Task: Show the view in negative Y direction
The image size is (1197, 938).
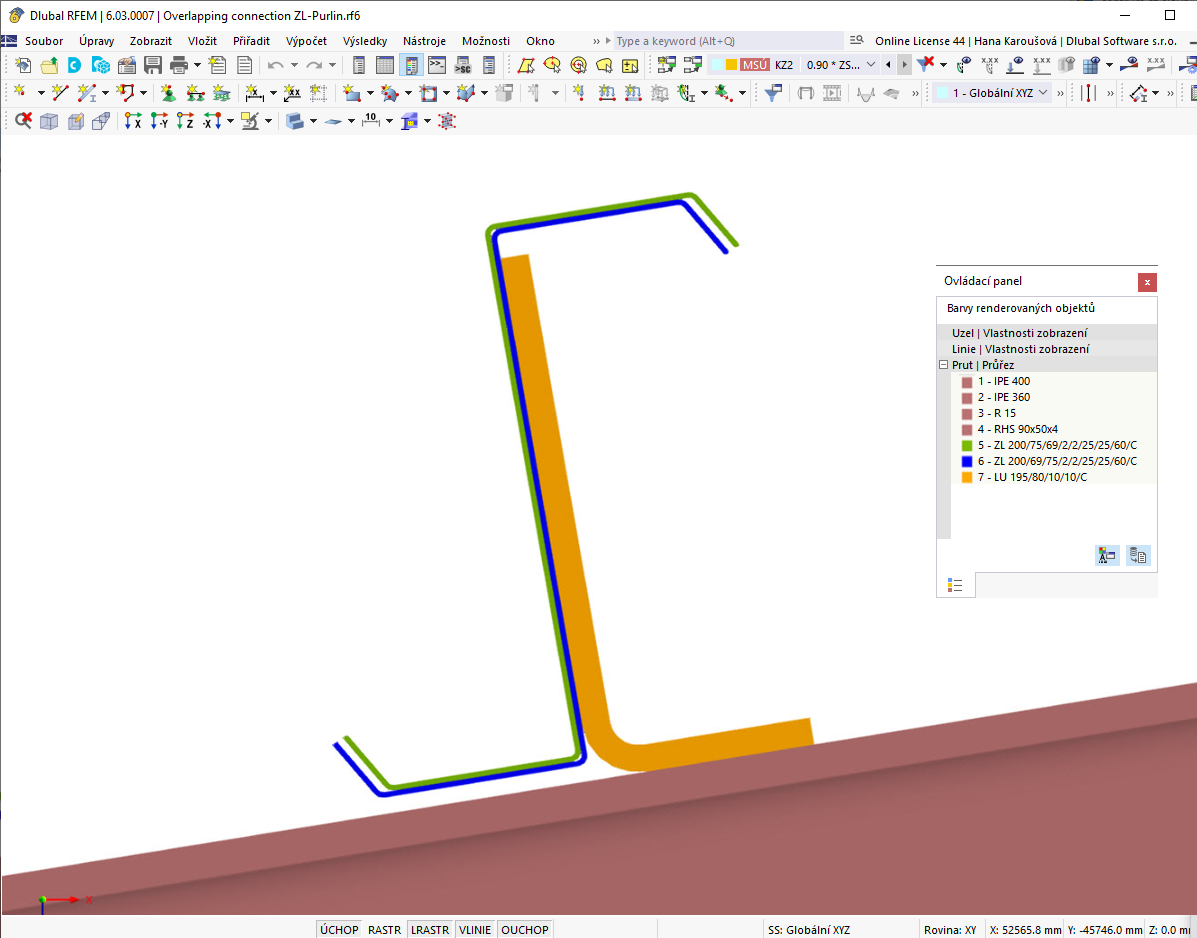Action: (x=159, y=121)
